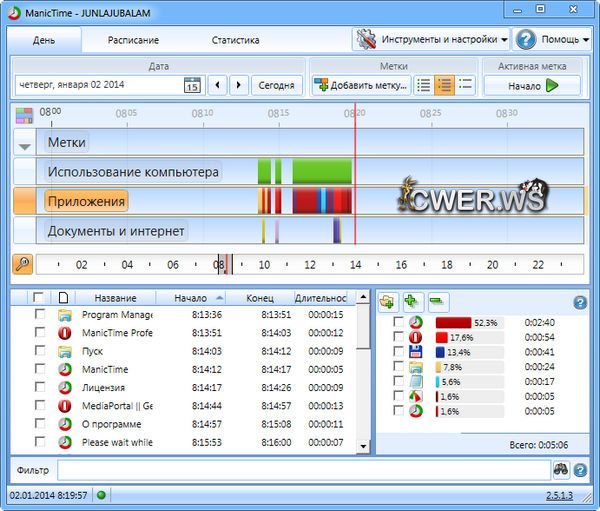The width and height of the screenshot is (600, 511).
Task: Click the green minus collapse icon
Action: 437,302
